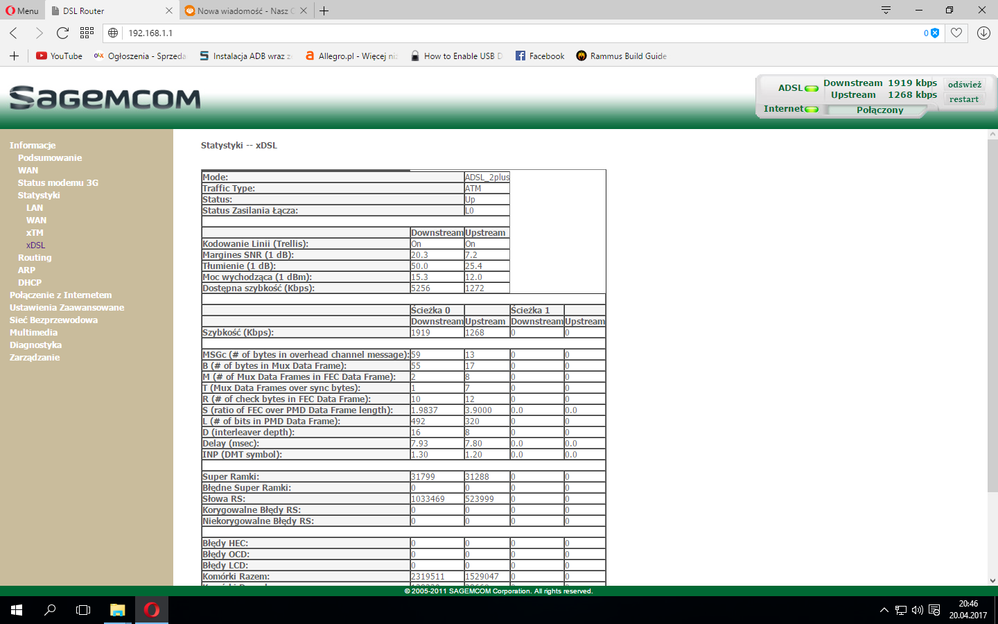Open LAN statistics
The height and width of the screenshot is (624, 998).
click(x=34, y=208)
